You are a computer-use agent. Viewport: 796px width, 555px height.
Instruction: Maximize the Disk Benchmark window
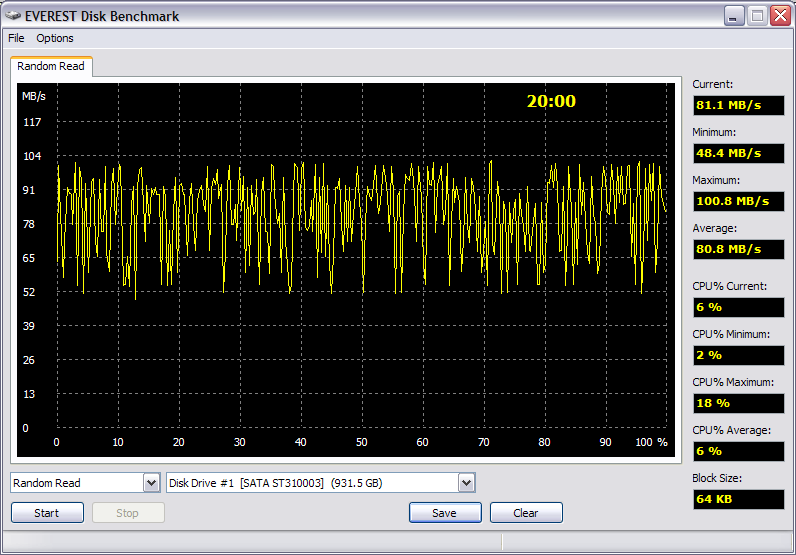point(757,16)
